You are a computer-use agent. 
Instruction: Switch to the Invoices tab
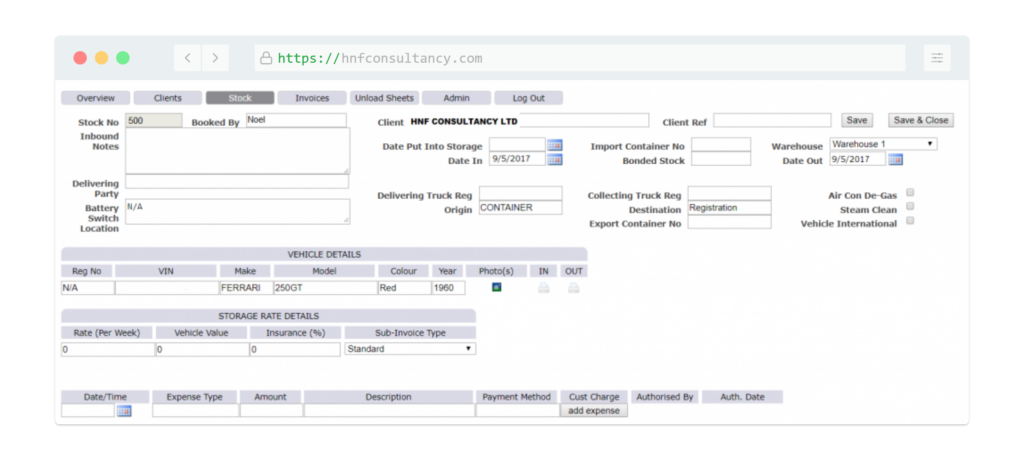point(311,98)
